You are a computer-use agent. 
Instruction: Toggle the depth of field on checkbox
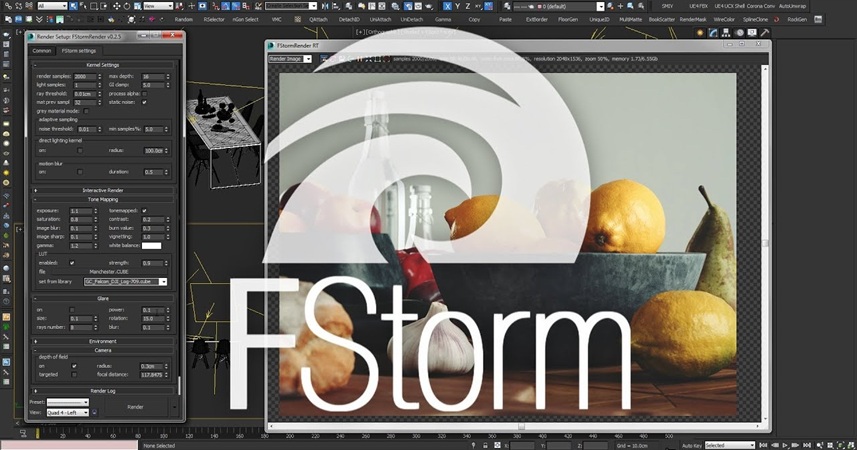point(74,366)
